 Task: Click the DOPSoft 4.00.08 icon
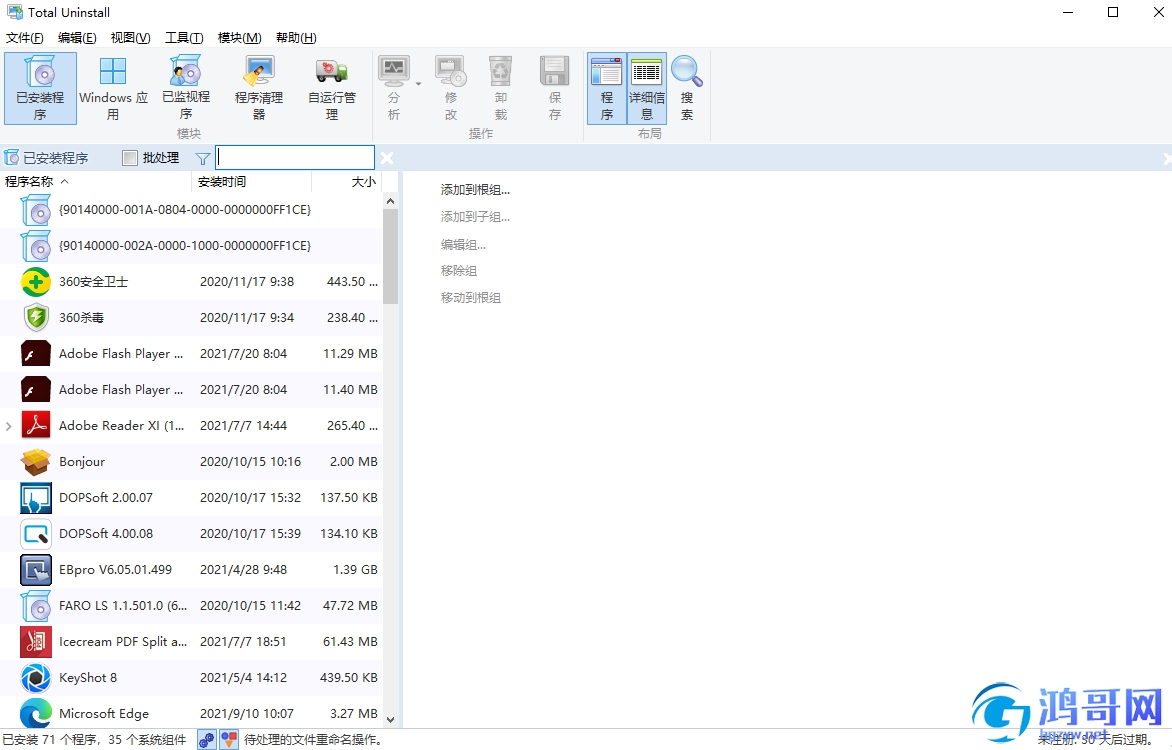click(x=35, y=533)
